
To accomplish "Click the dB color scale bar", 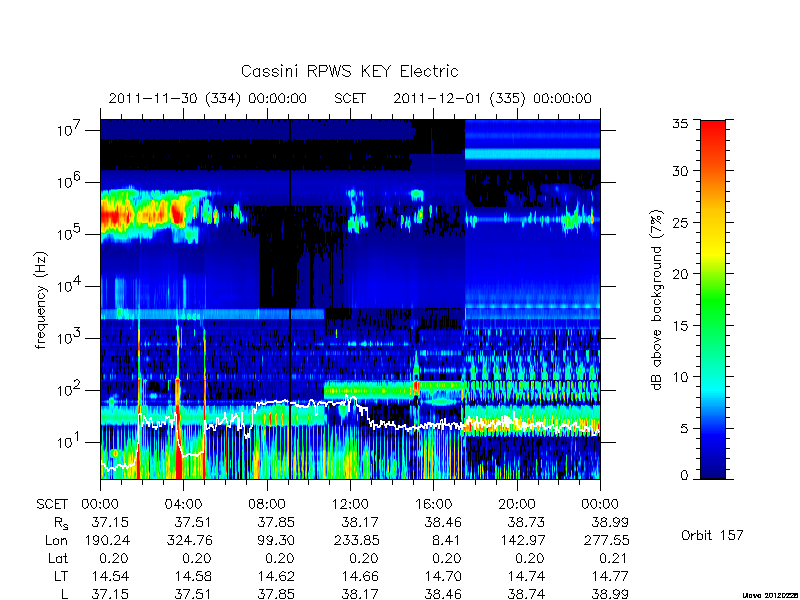I will point(713,299).
